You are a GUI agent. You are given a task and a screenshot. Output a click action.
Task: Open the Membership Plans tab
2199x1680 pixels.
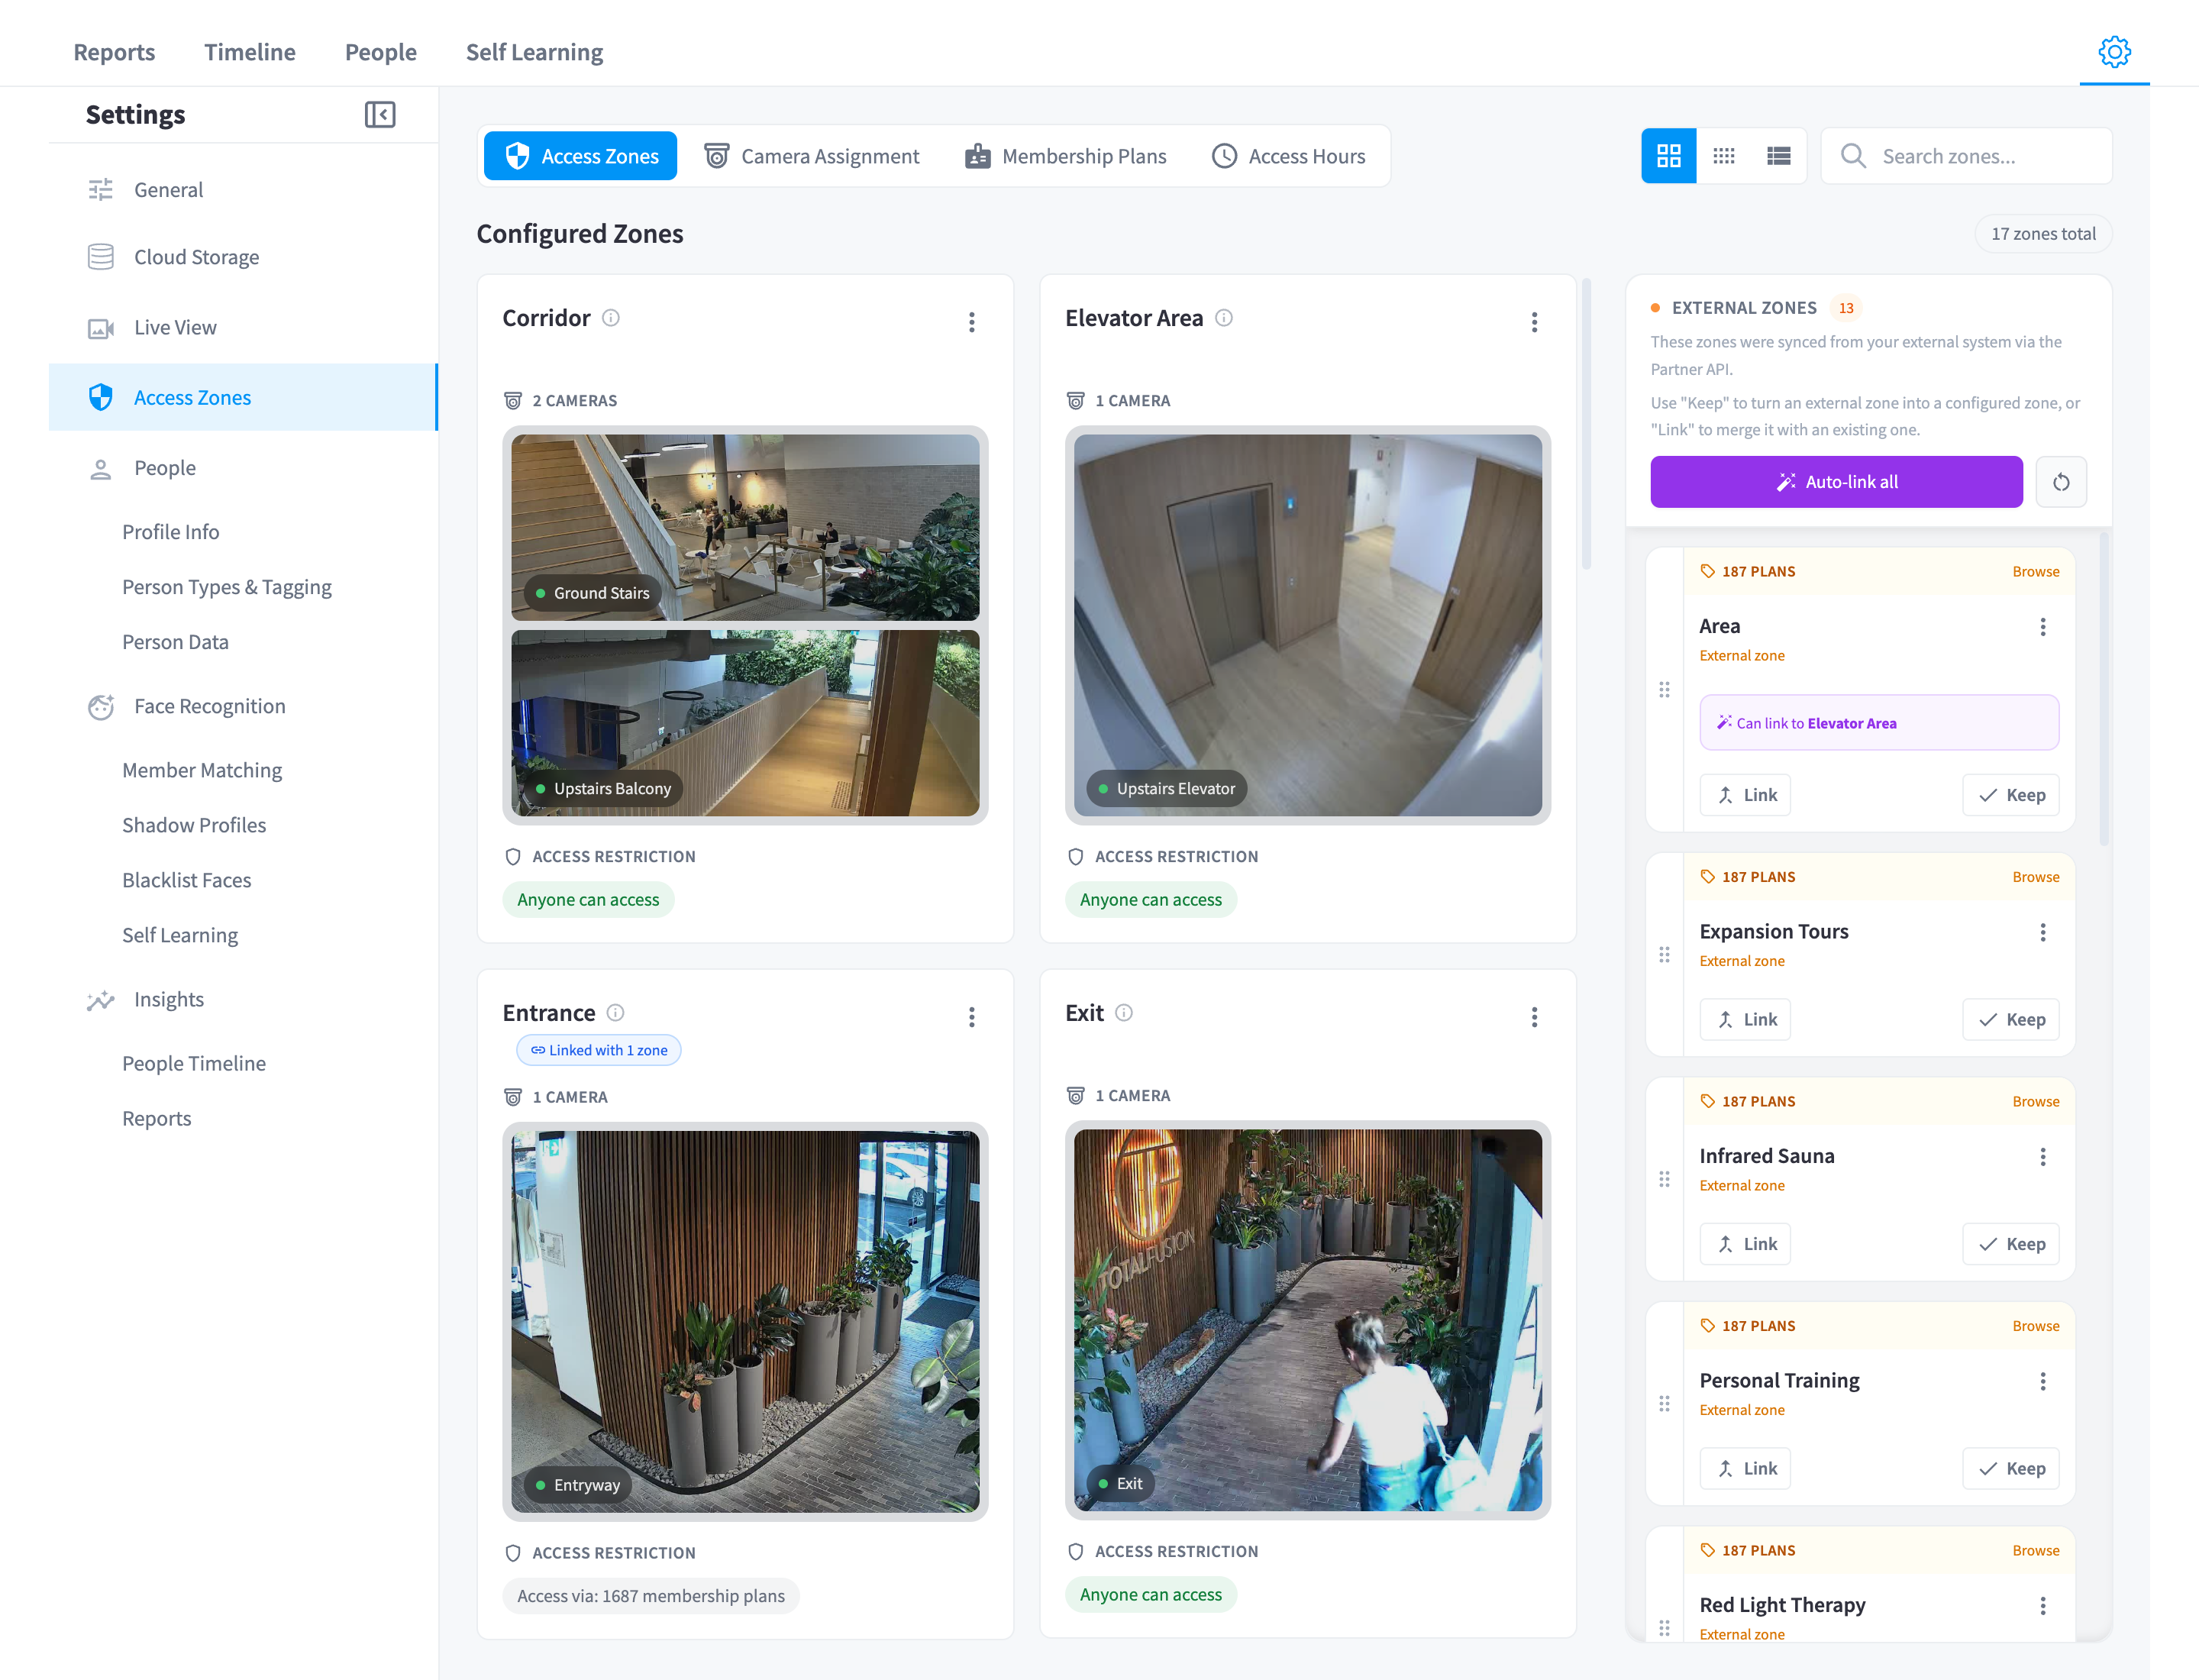(x=1065, y=156)
